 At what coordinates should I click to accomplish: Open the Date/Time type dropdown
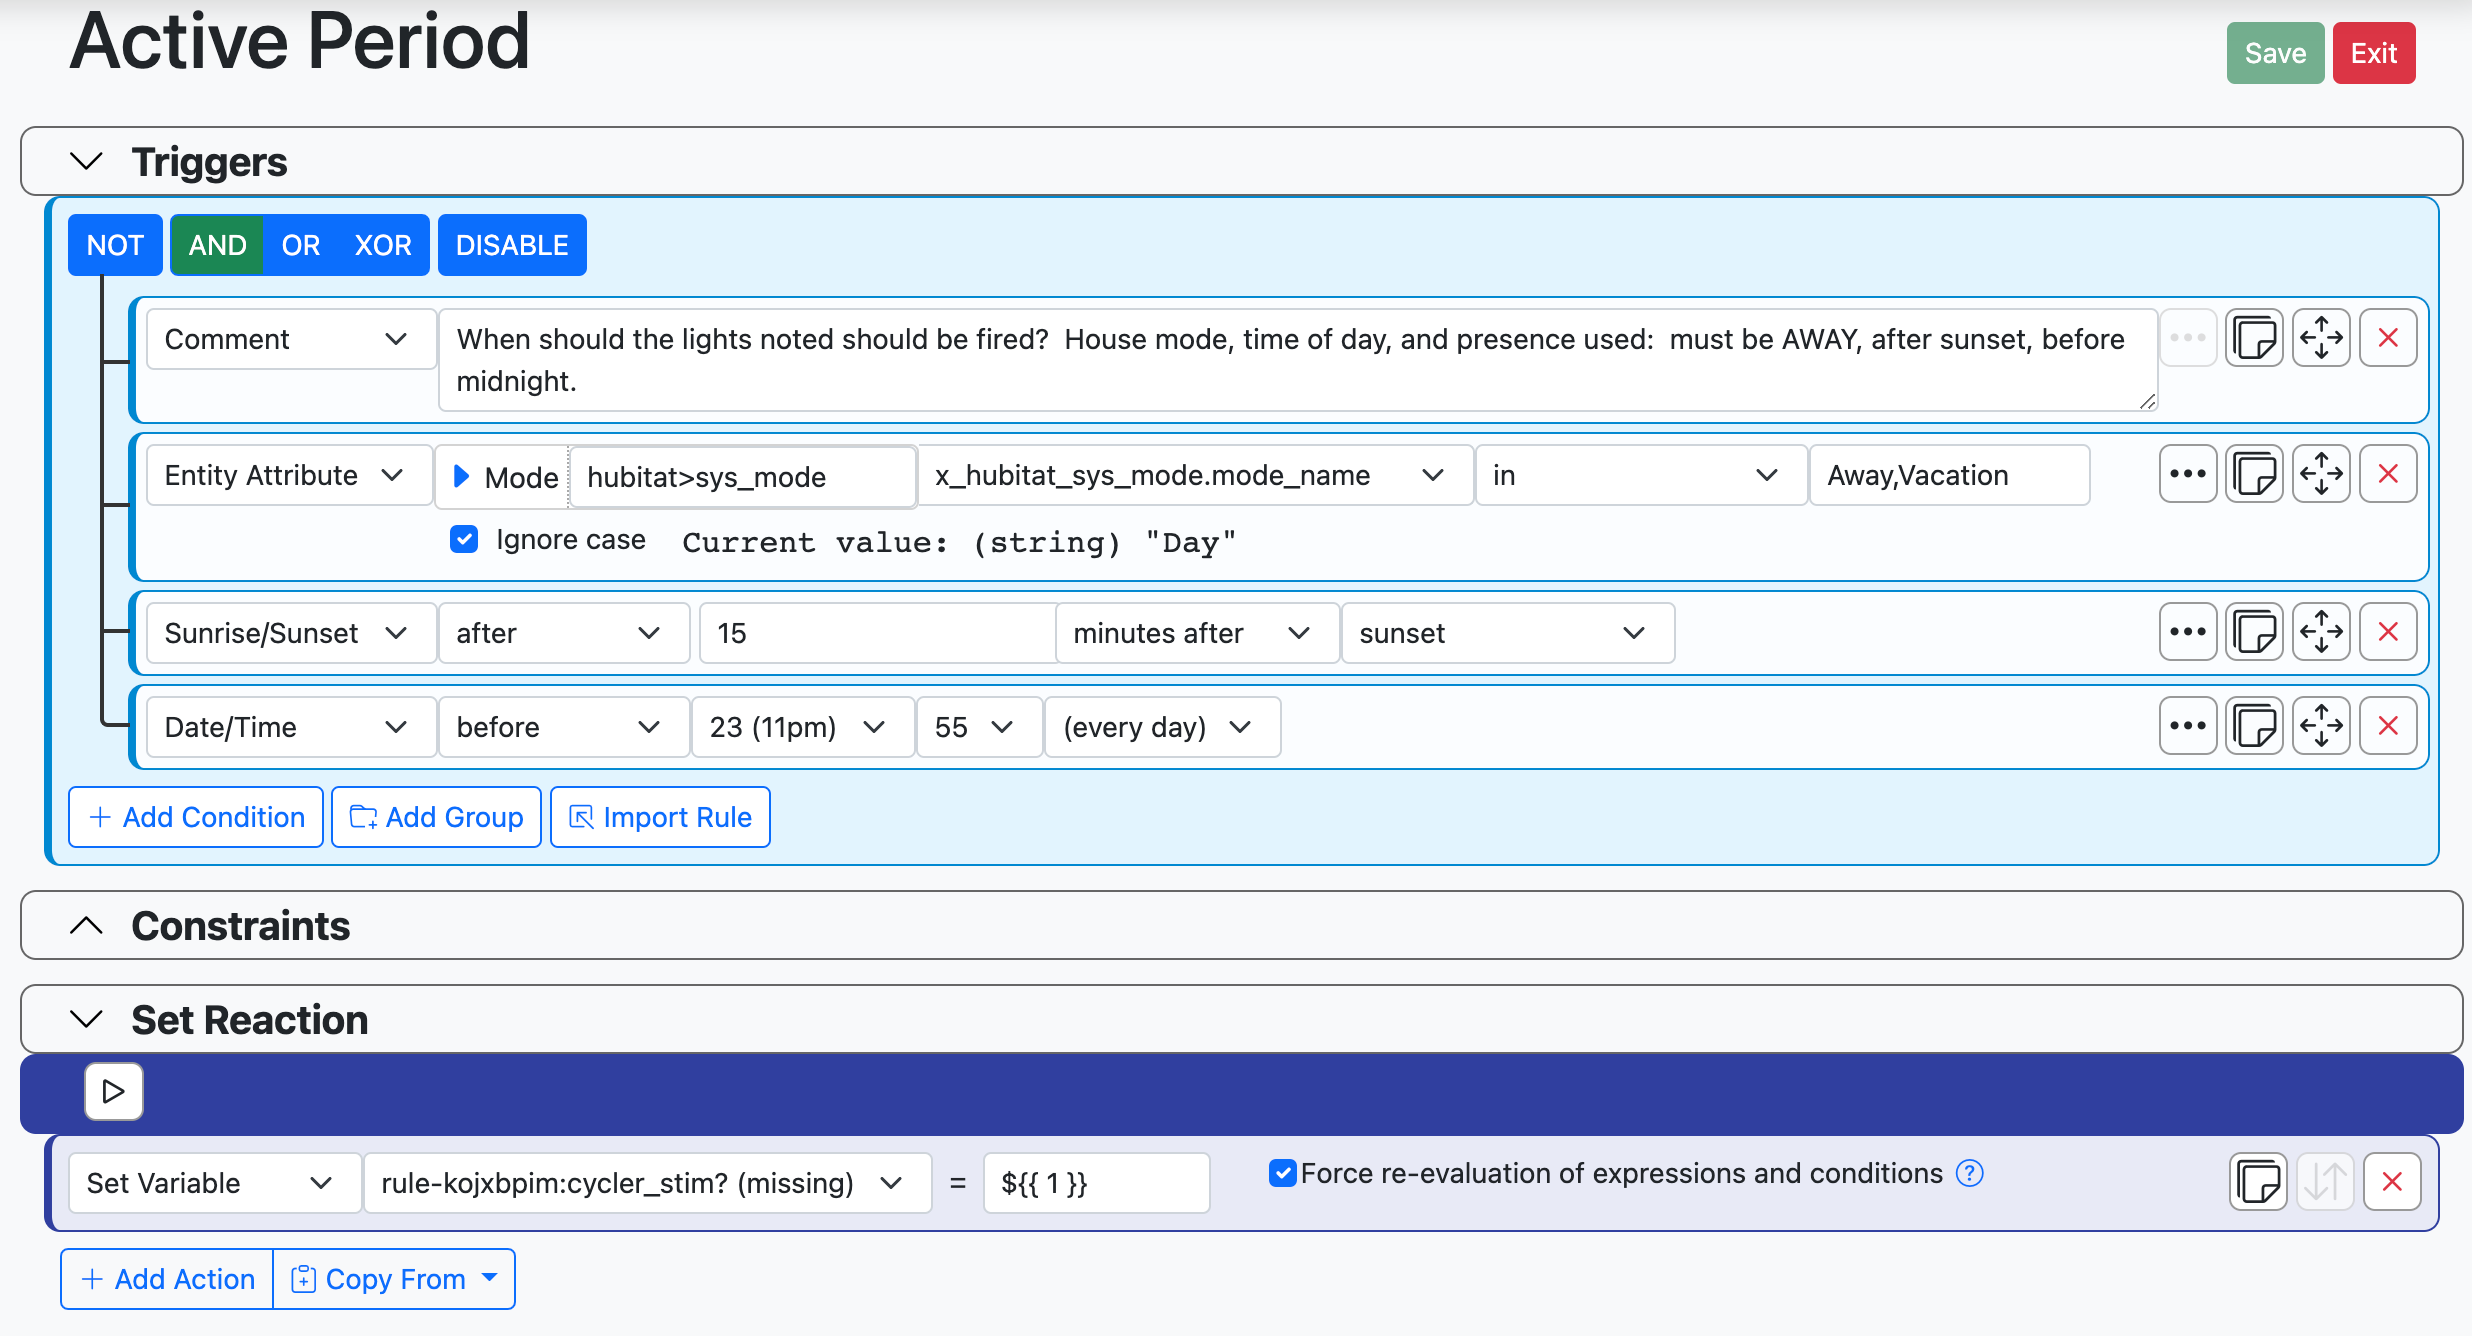click(290, 727)
